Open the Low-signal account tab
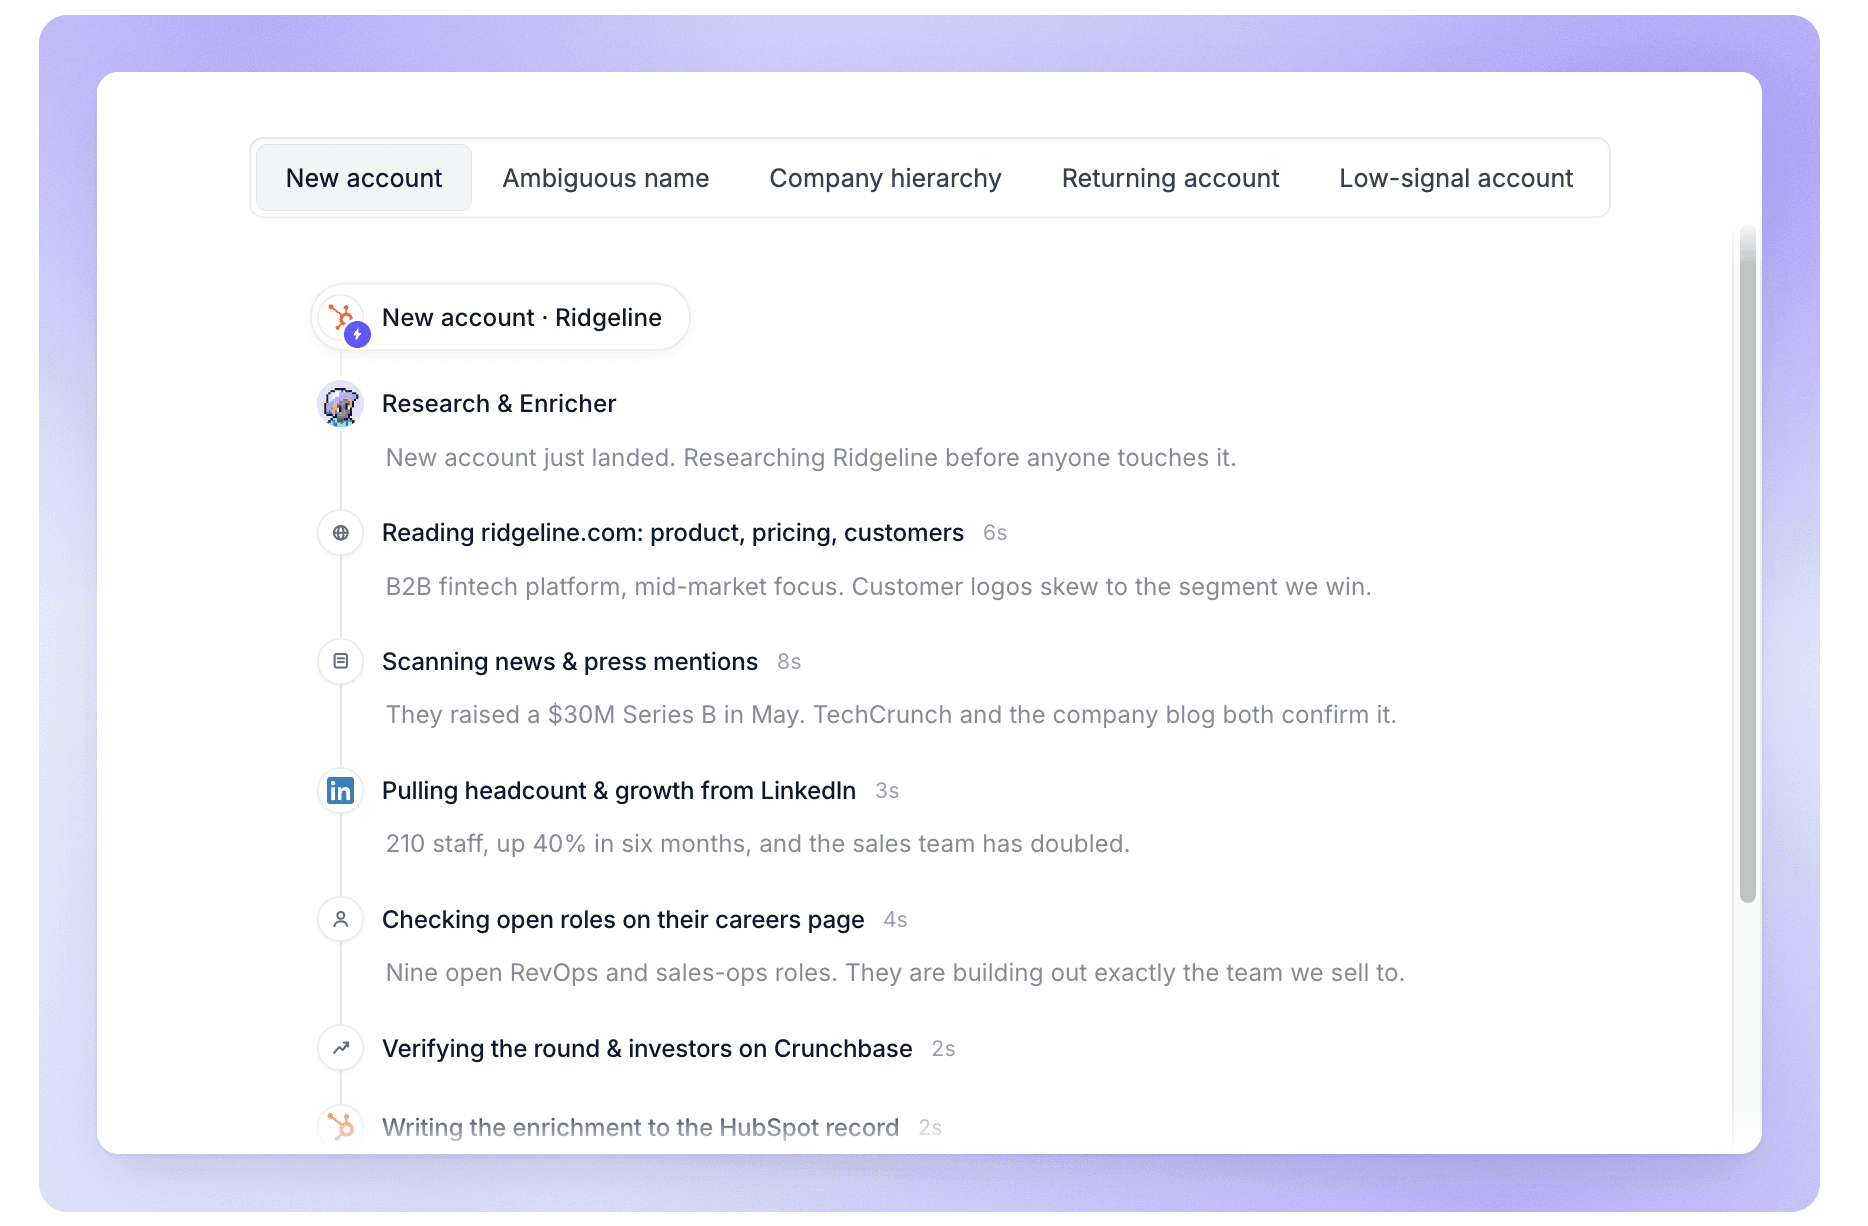The width and height of the screenshot is (1868, 1226). [1456, 178]
